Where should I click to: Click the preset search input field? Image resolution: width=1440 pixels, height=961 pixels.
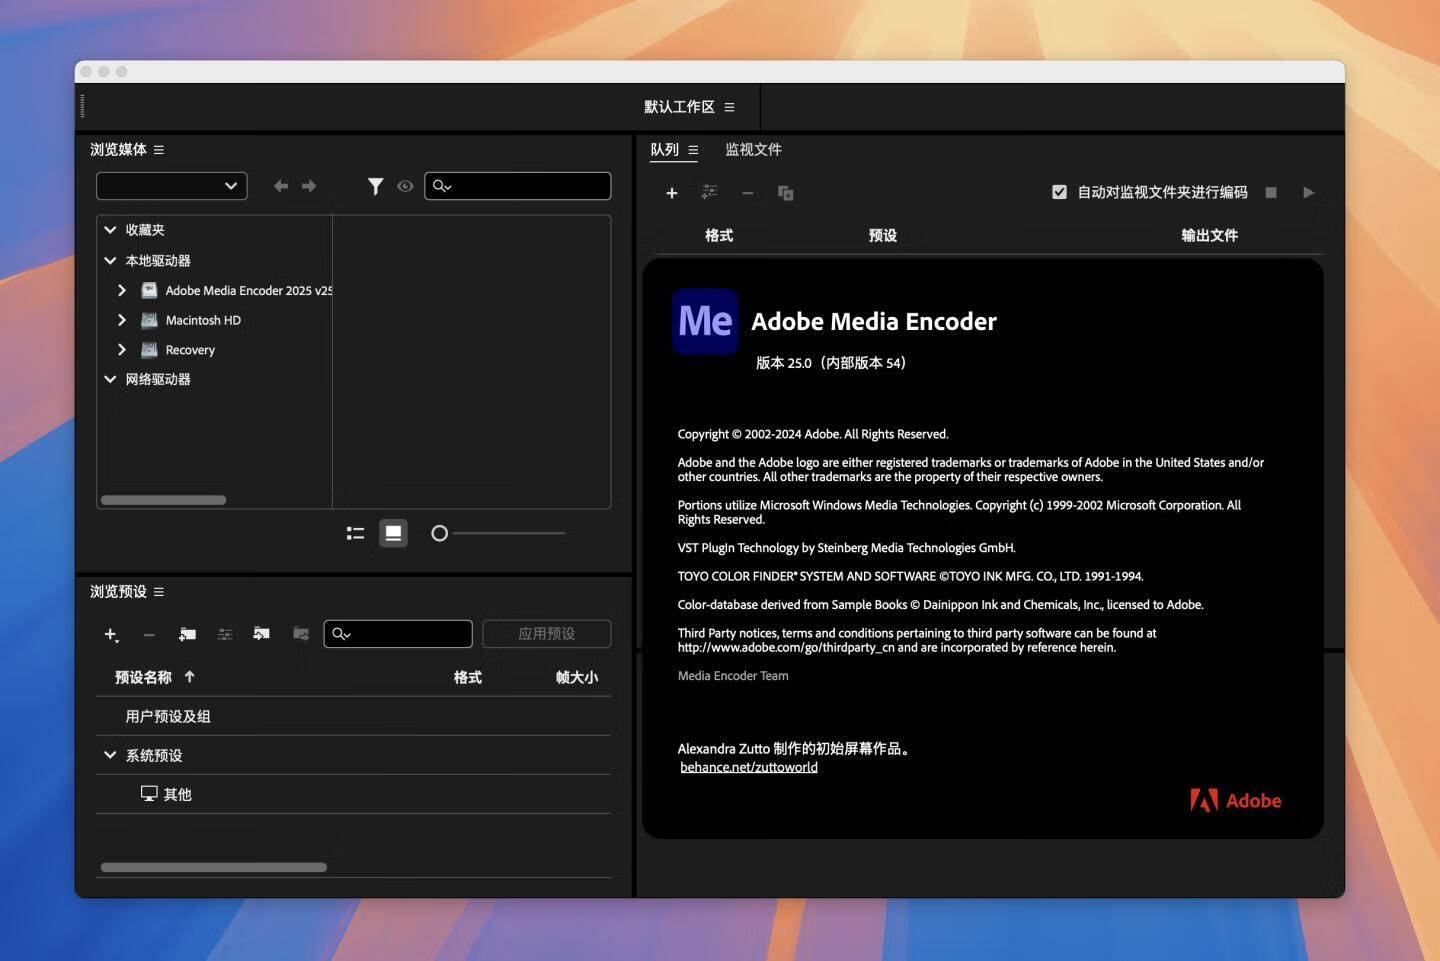[398, 633]
